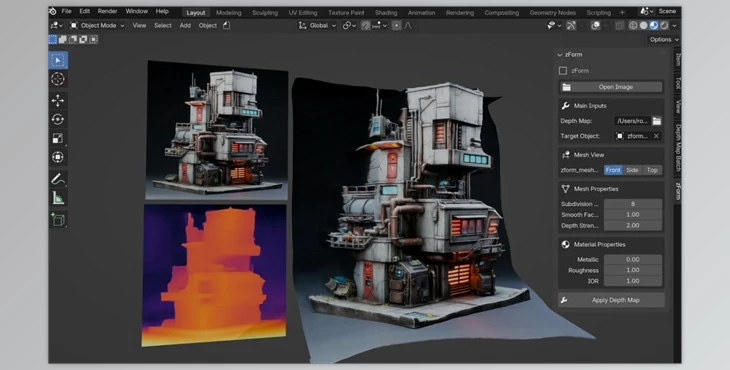Select the Annotate tool
The width and height of the screenshot is (730, 370).
(58, 179)
